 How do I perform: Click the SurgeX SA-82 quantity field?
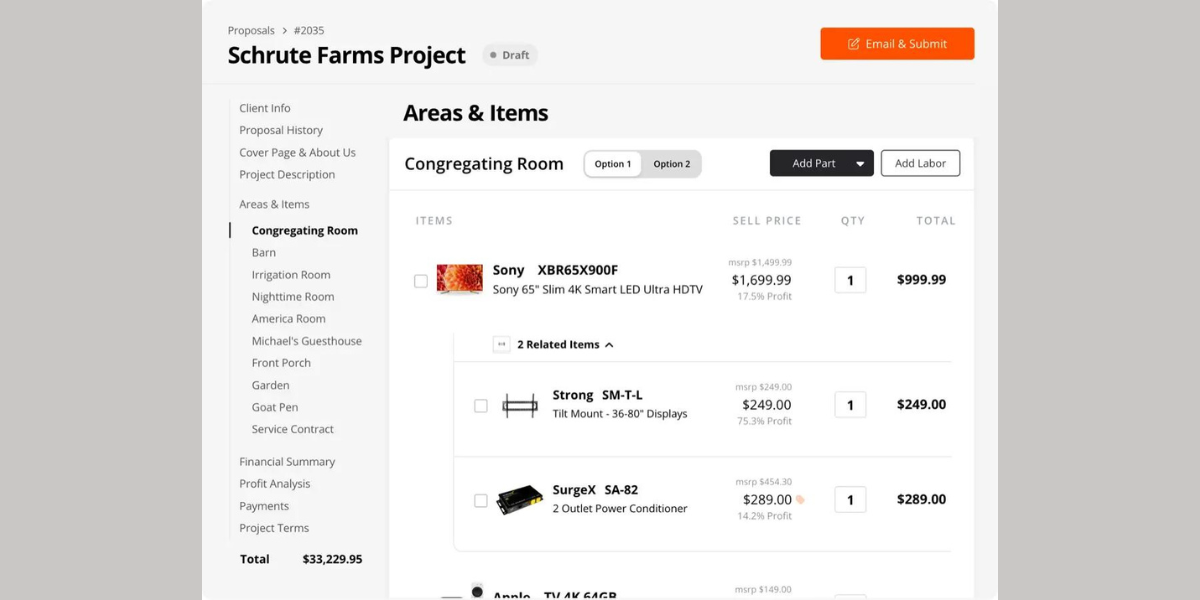[850, 499]
